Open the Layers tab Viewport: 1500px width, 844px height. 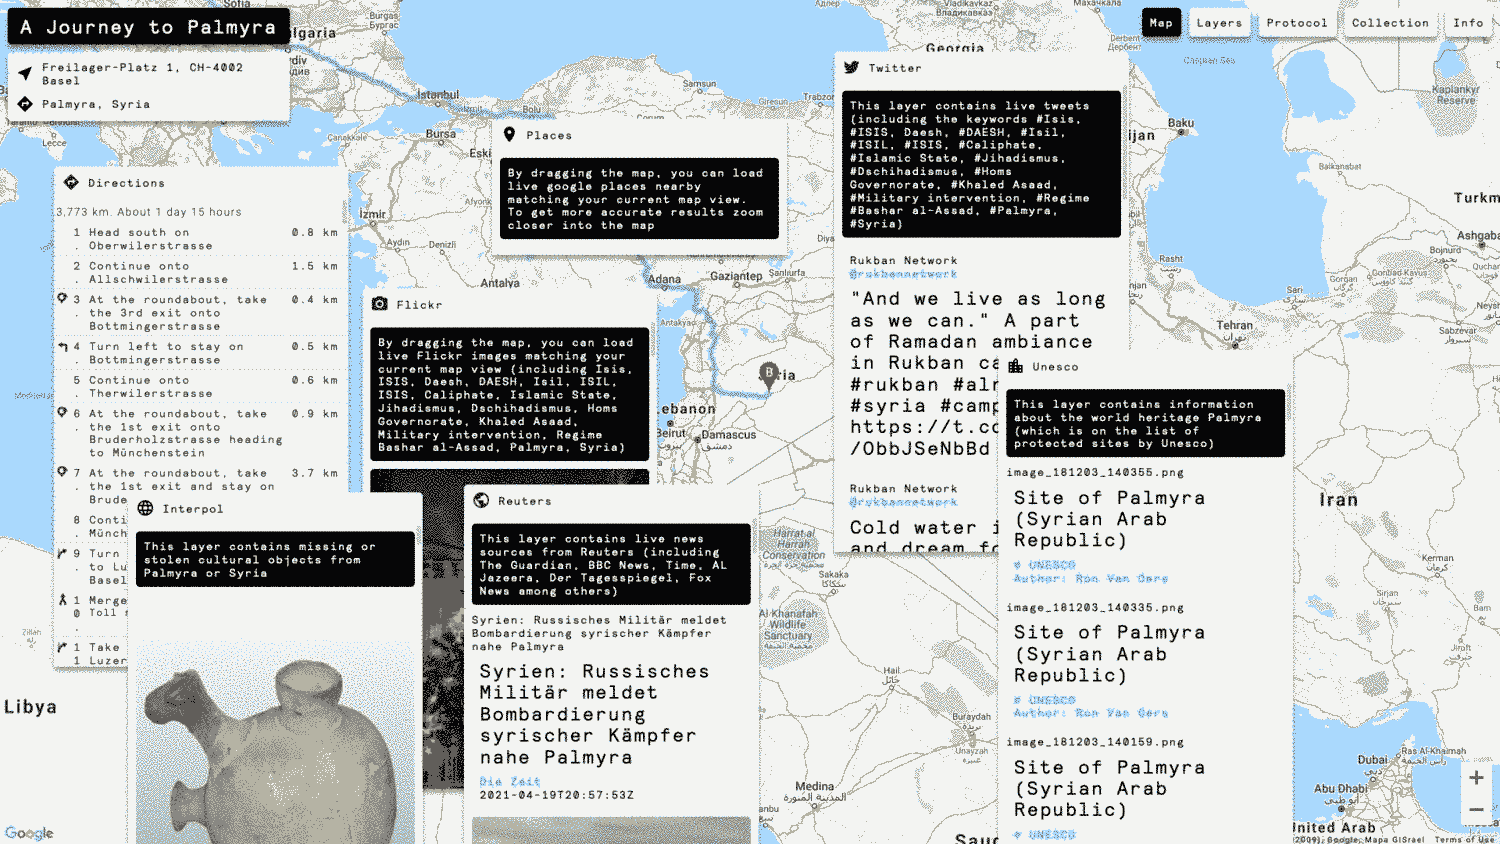[x=1219, y=23]
